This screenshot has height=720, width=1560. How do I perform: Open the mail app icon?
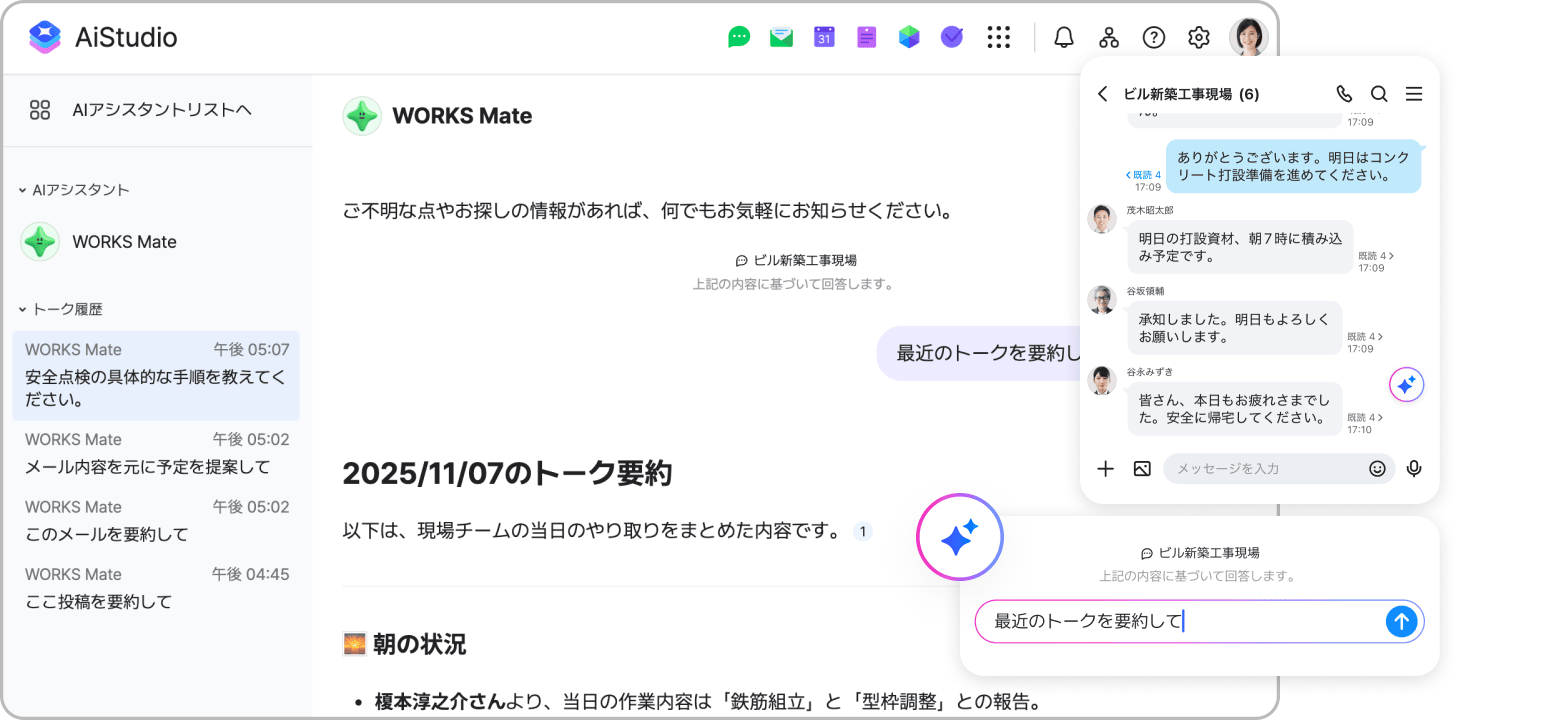tap(781, 38)
